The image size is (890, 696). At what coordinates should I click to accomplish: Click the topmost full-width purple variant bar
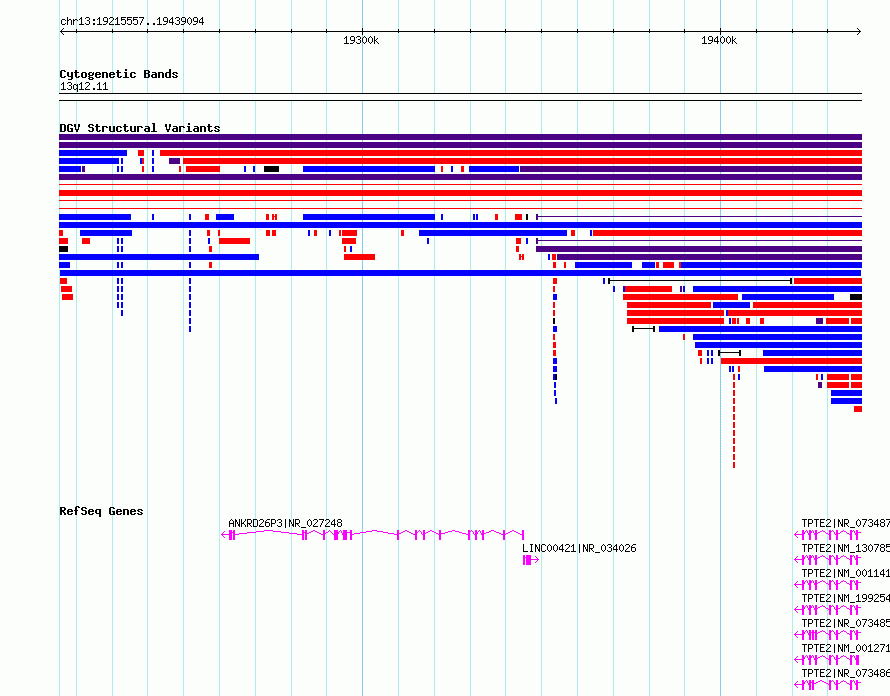pos(460,137)
